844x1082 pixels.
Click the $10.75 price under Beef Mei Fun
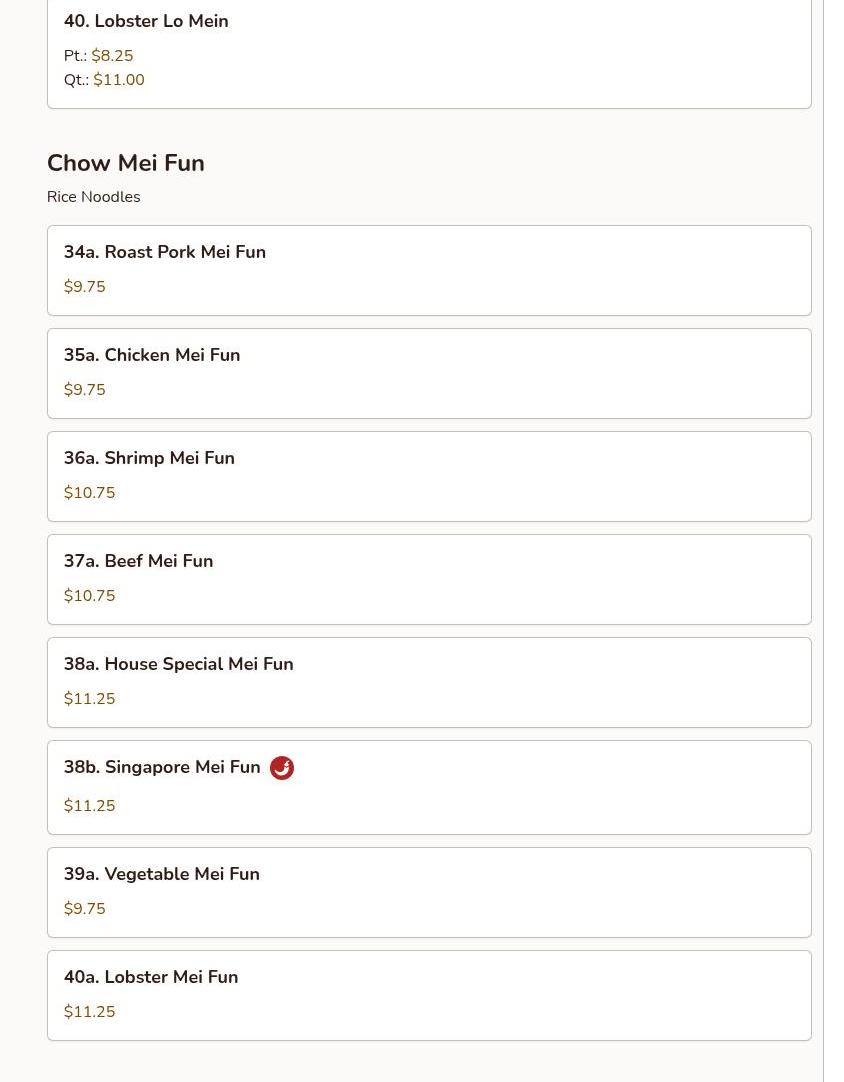pyautogui.click(x=89, y=596)
